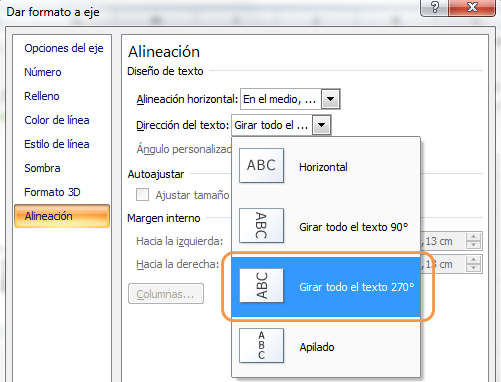This screenshot has height=382, width=501.
Task: Click the Dirección del texto label
Action: (183, 125)
